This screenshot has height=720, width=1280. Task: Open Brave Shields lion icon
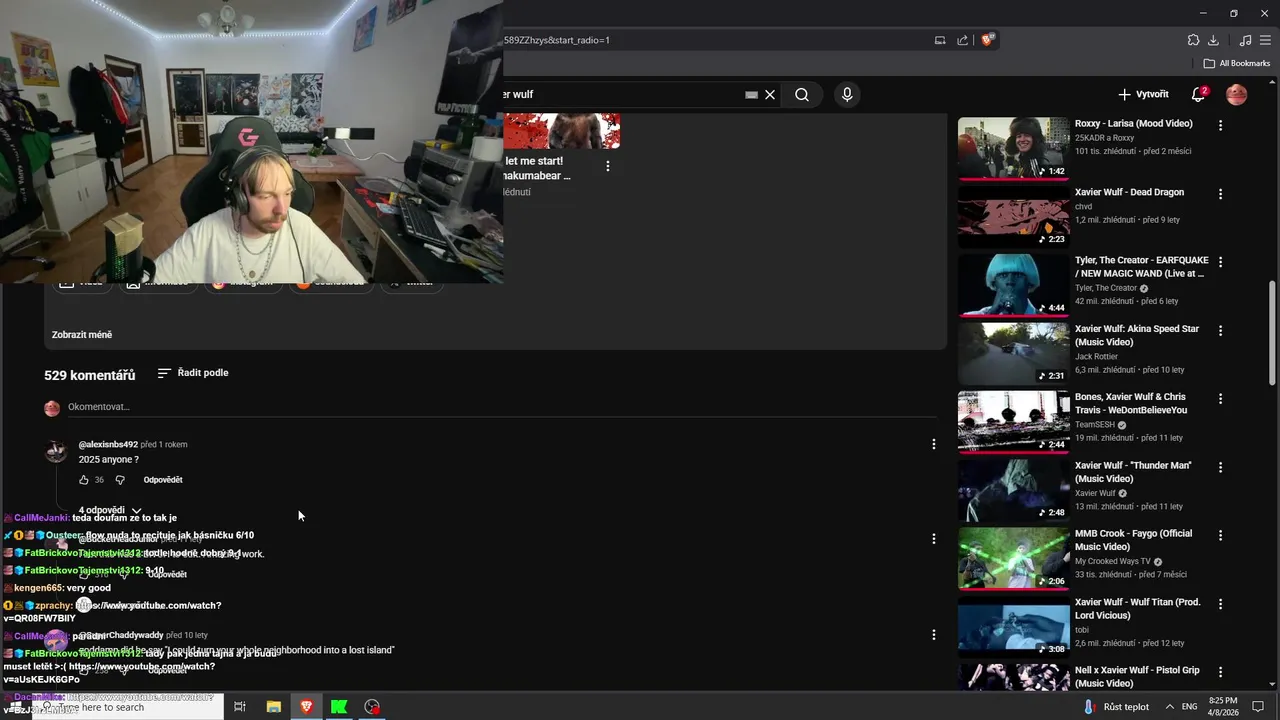tap(988, 40)
